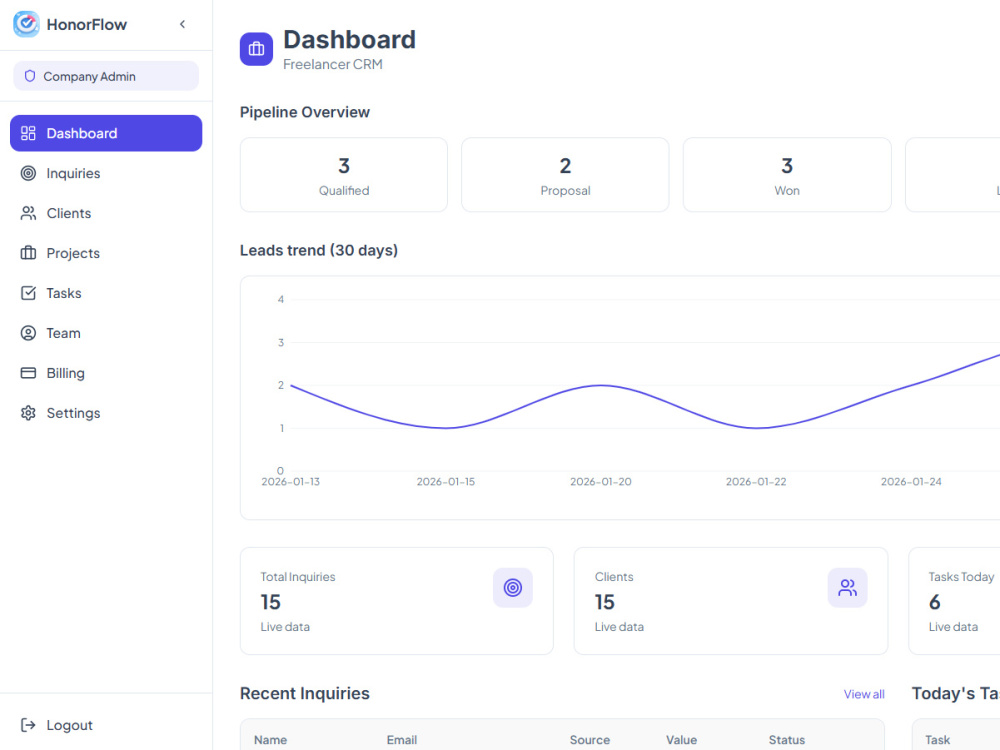Click the Inquiries target icon in sidebar
1000x750 pixels.
pos(28,173)
